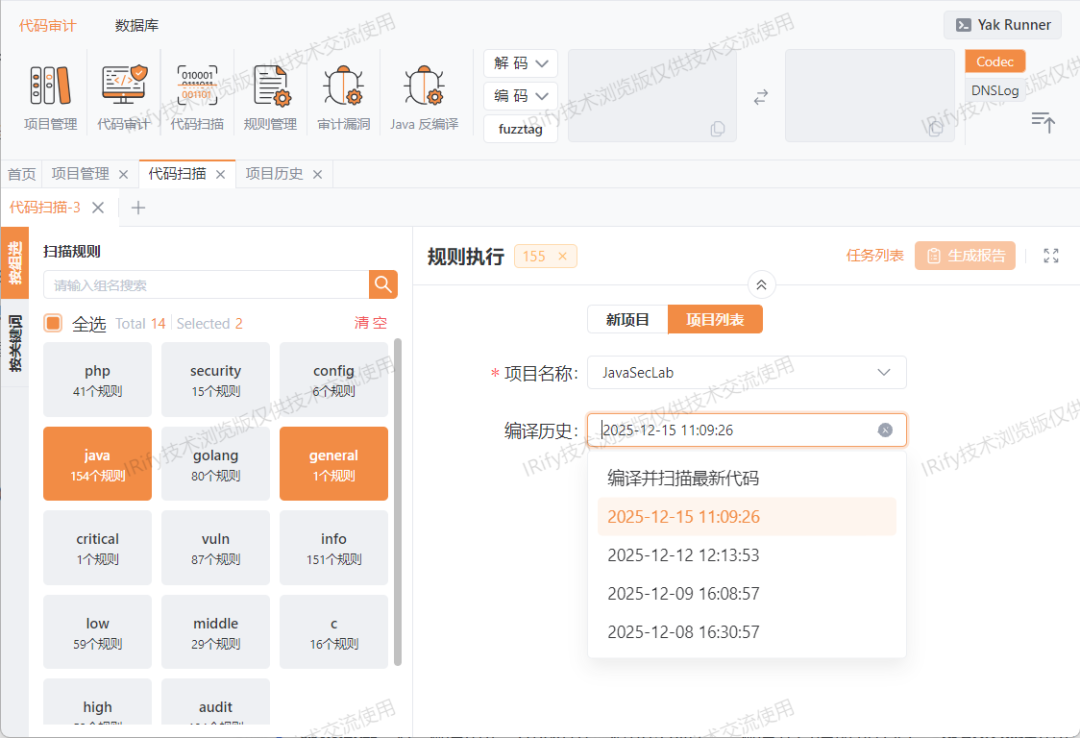Image resolution: width=1080 pixels, height=738 pixels.
Task: Select the middle rule group
Action: tap(216, 632)
